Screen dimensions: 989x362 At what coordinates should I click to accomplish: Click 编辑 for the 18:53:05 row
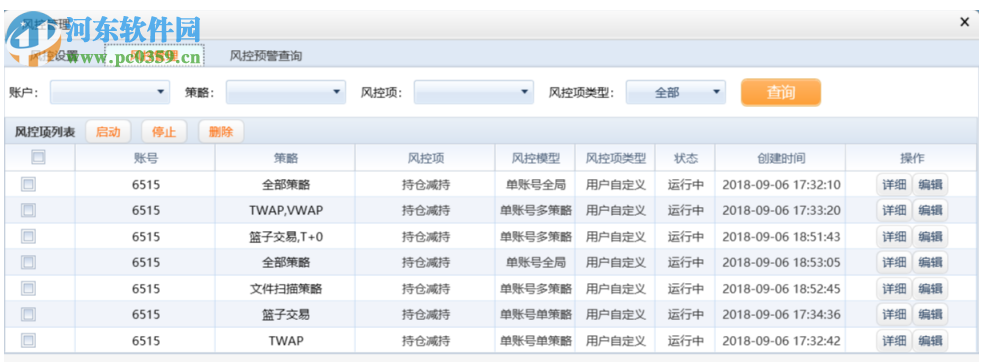pos(930,263)
